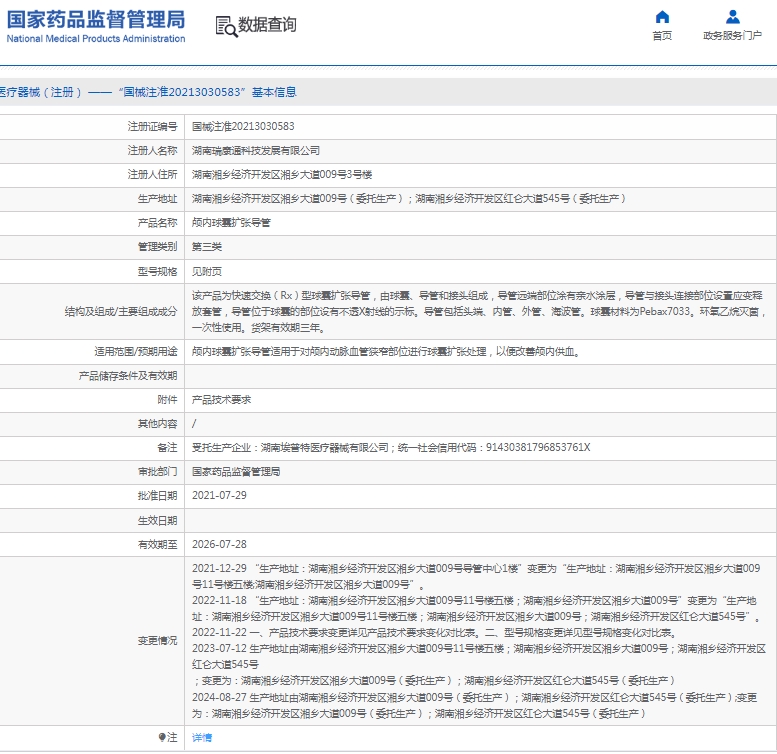Click the 注册人住所 row label
This screenshot has height=754, width=777.
coord(152,174)
